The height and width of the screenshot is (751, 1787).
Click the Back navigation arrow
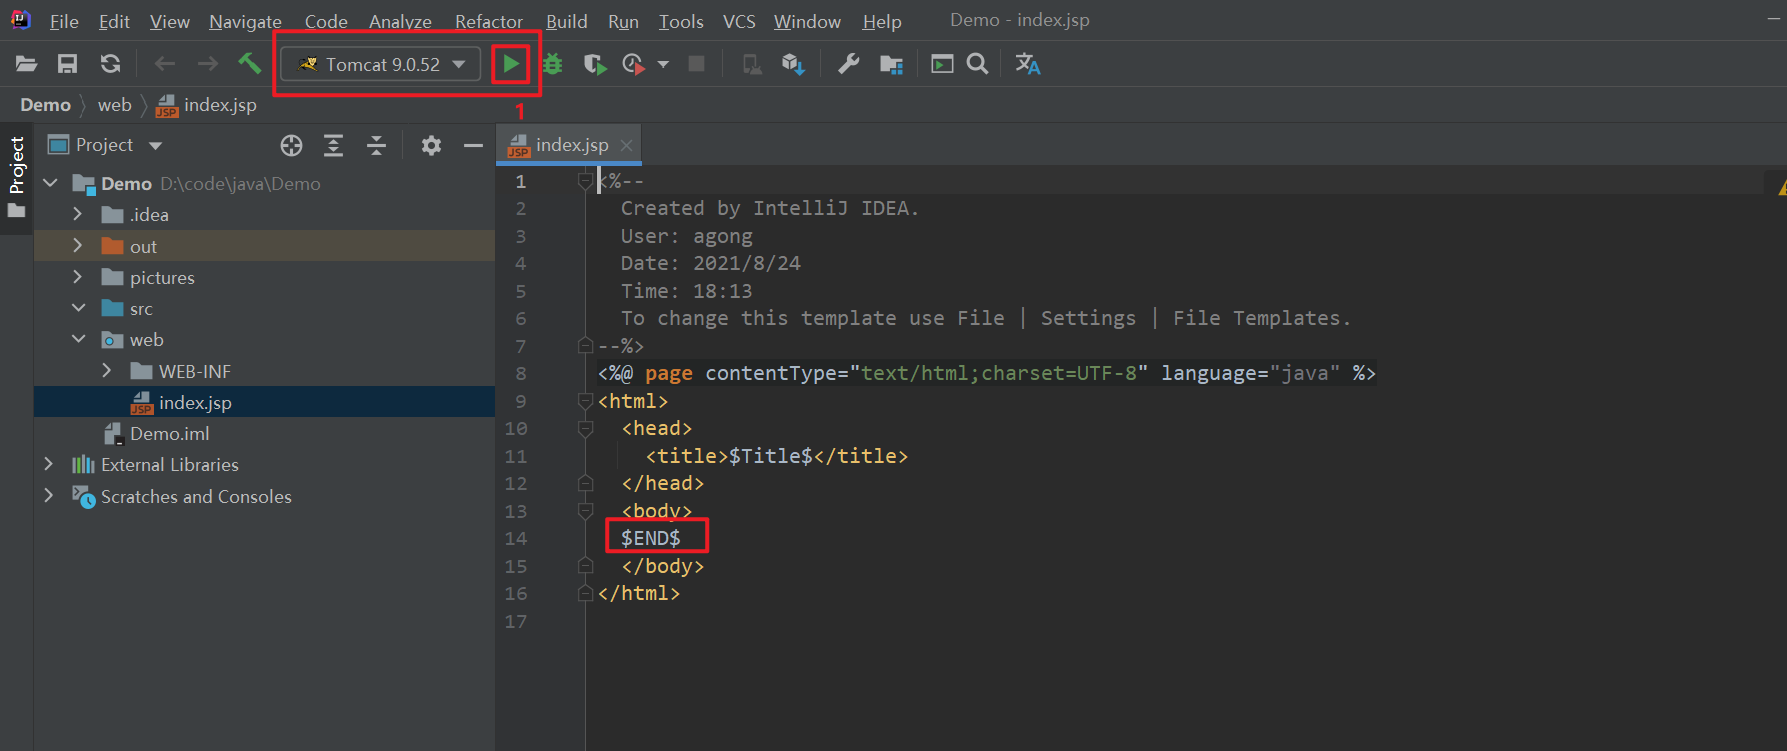click(x=165, y=64)
